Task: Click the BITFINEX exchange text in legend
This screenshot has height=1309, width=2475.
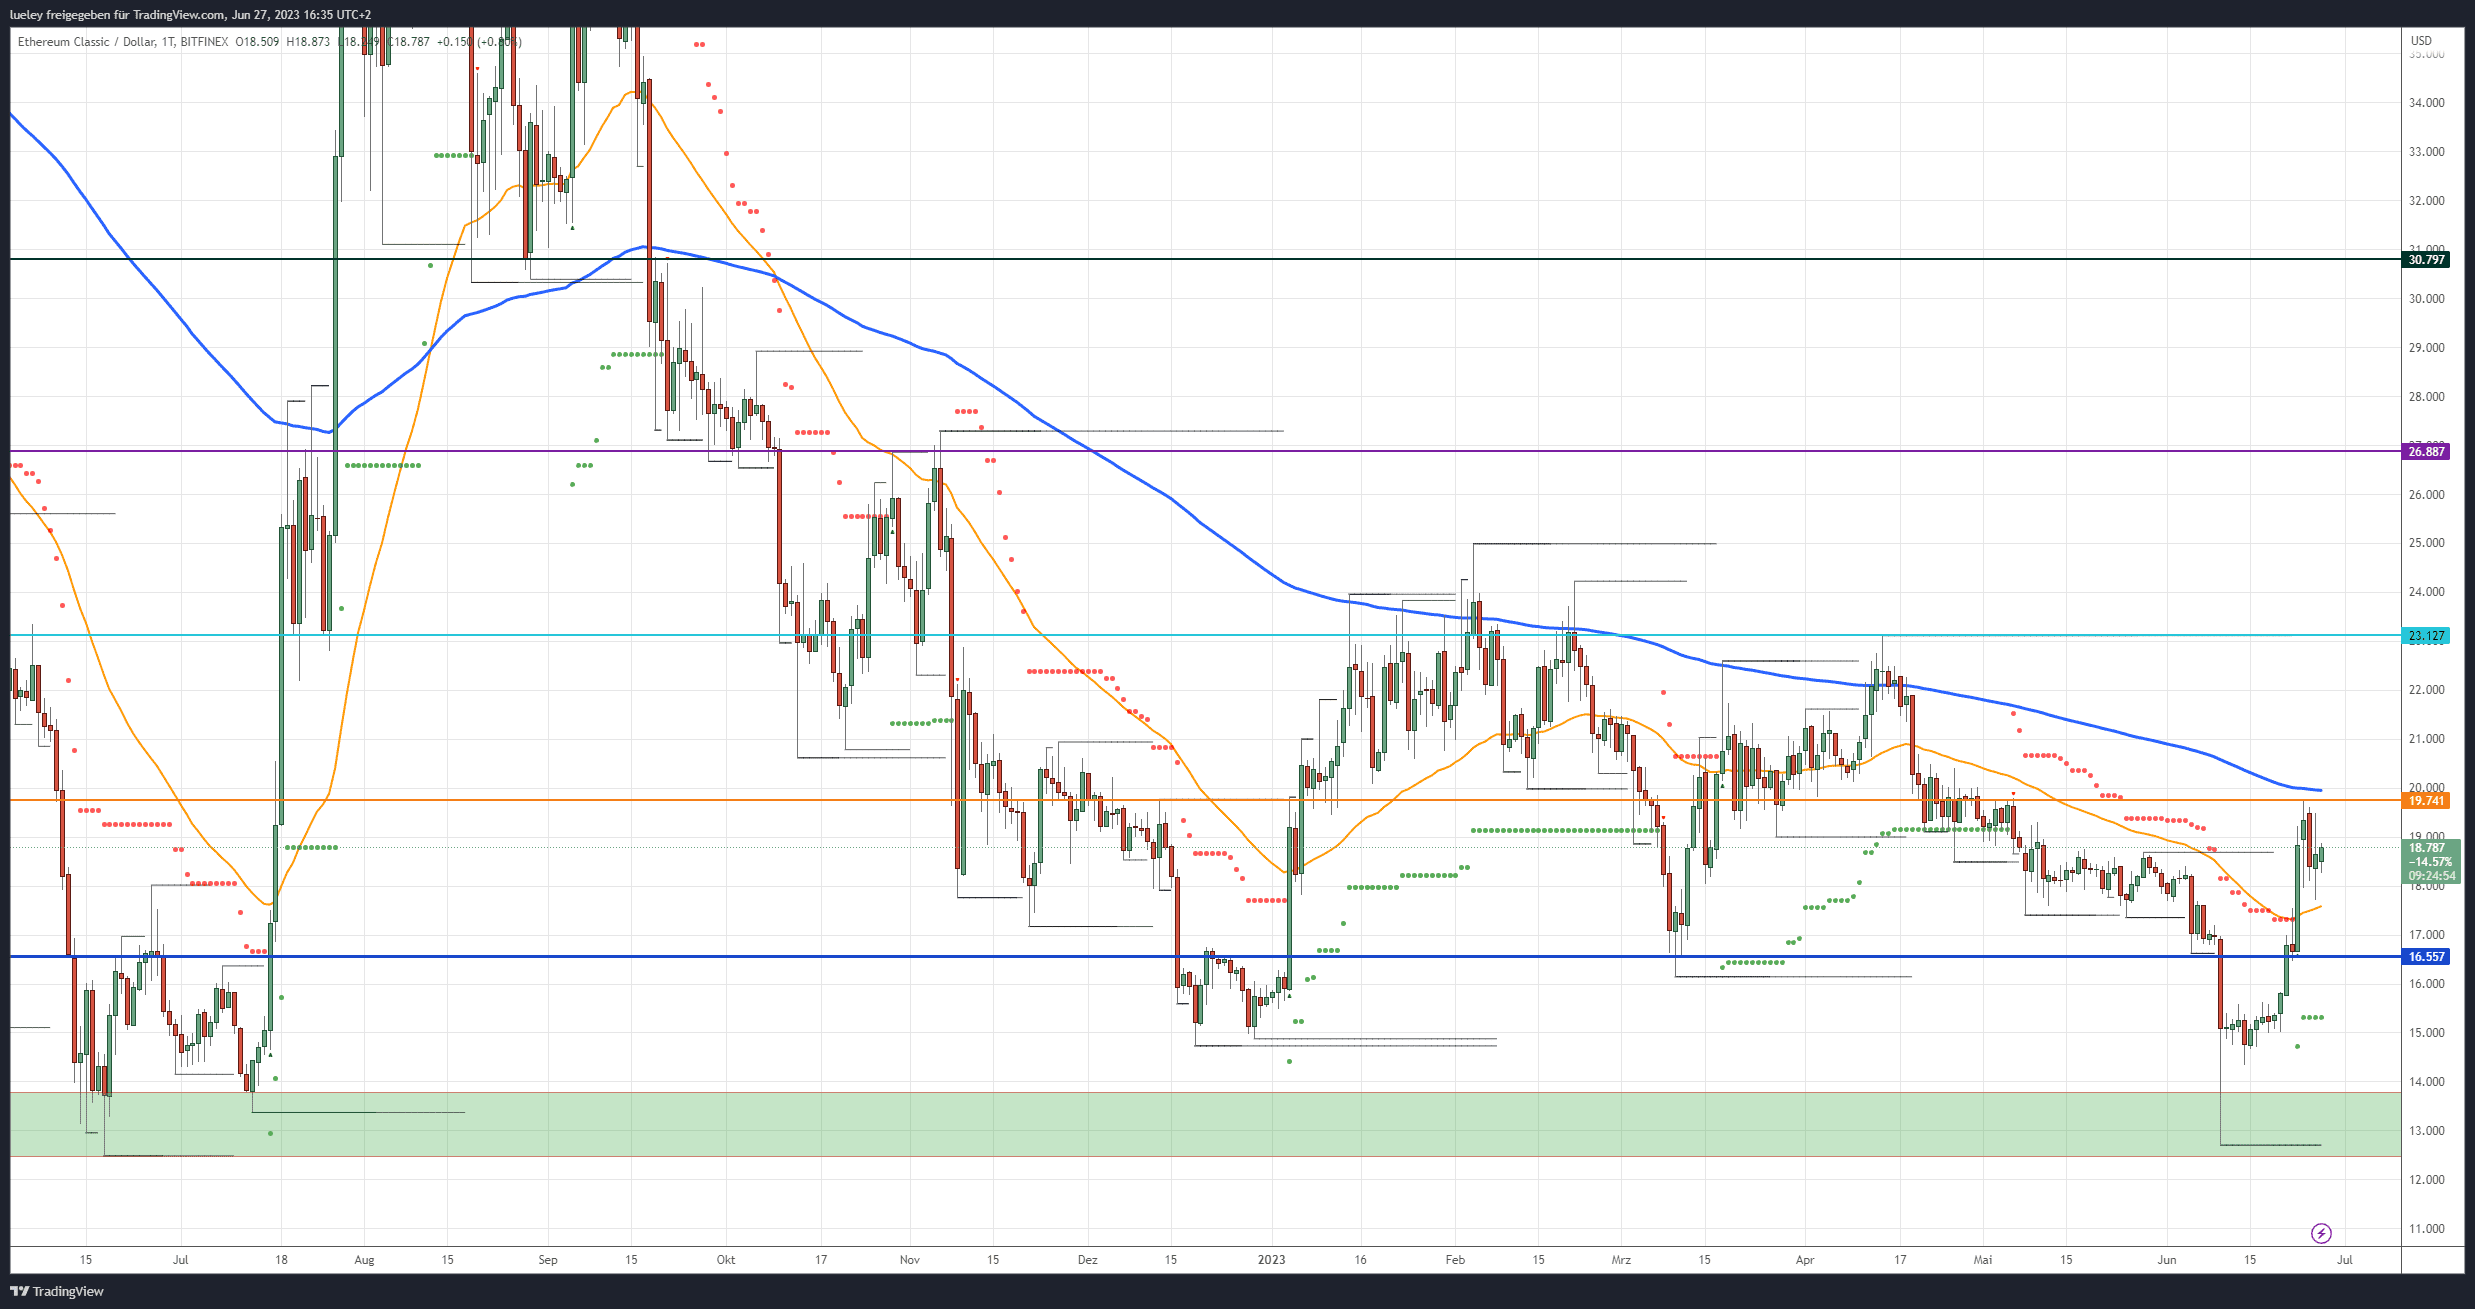Action: pos(204,42)
